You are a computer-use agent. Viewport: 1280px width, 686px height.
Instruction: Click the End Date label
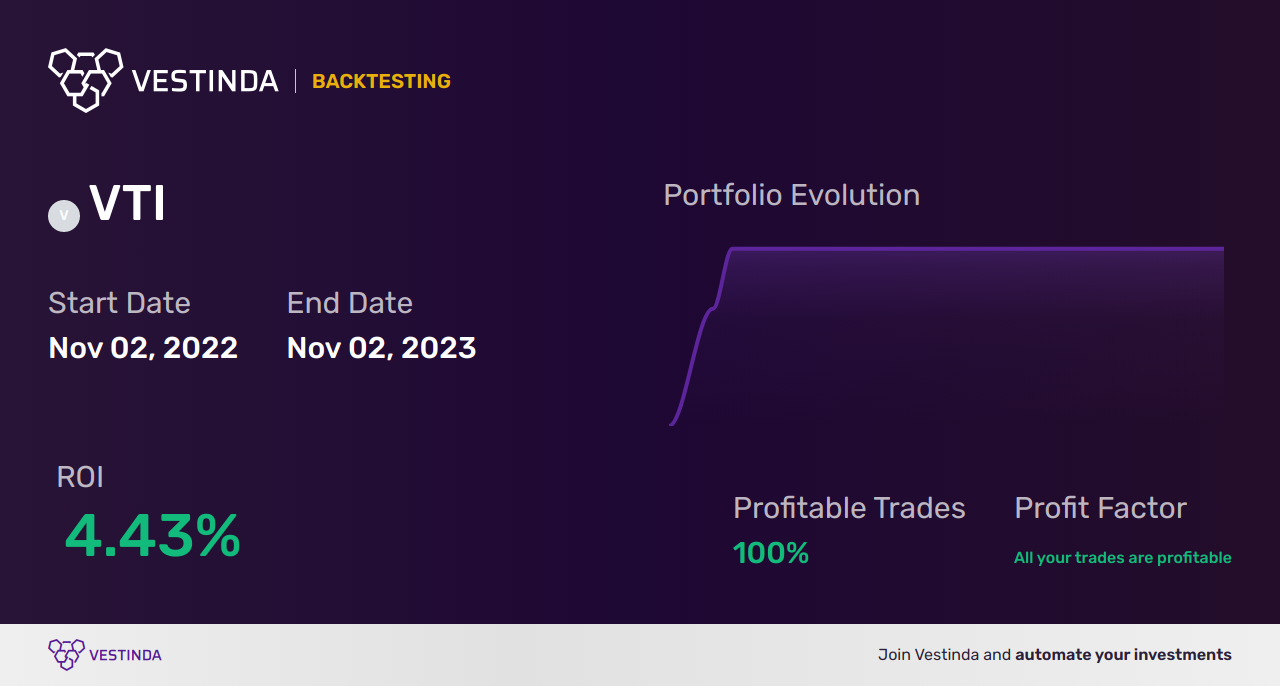[350, 303]
